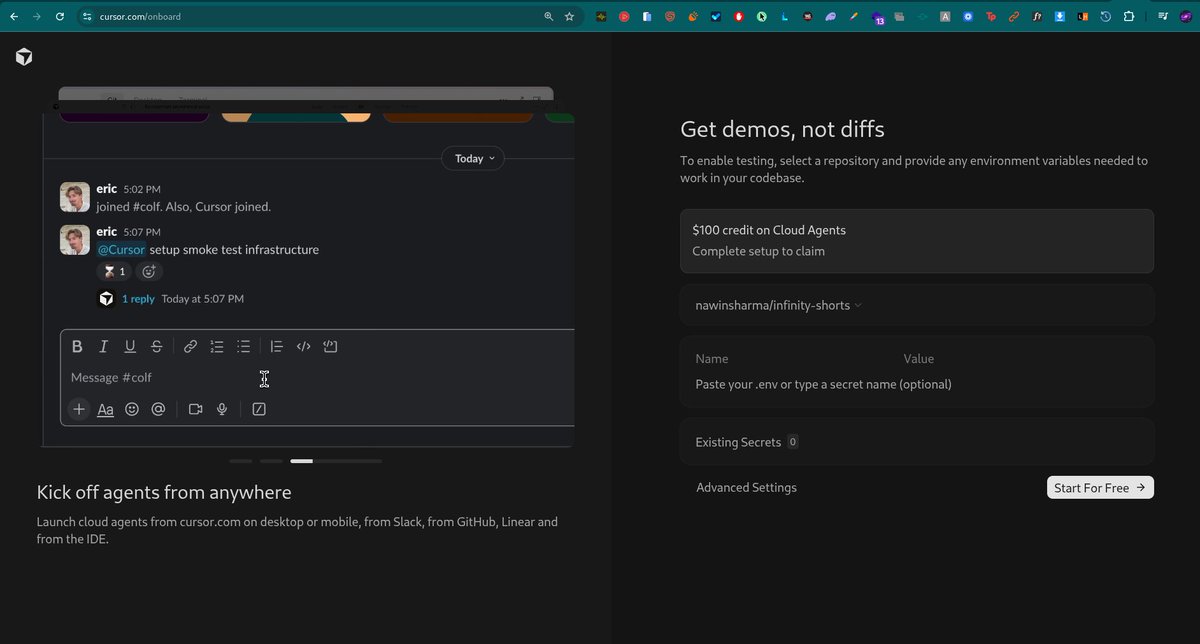Bookmark this page with the star icon
The image size is (1200, 644).
coord(570,17)
